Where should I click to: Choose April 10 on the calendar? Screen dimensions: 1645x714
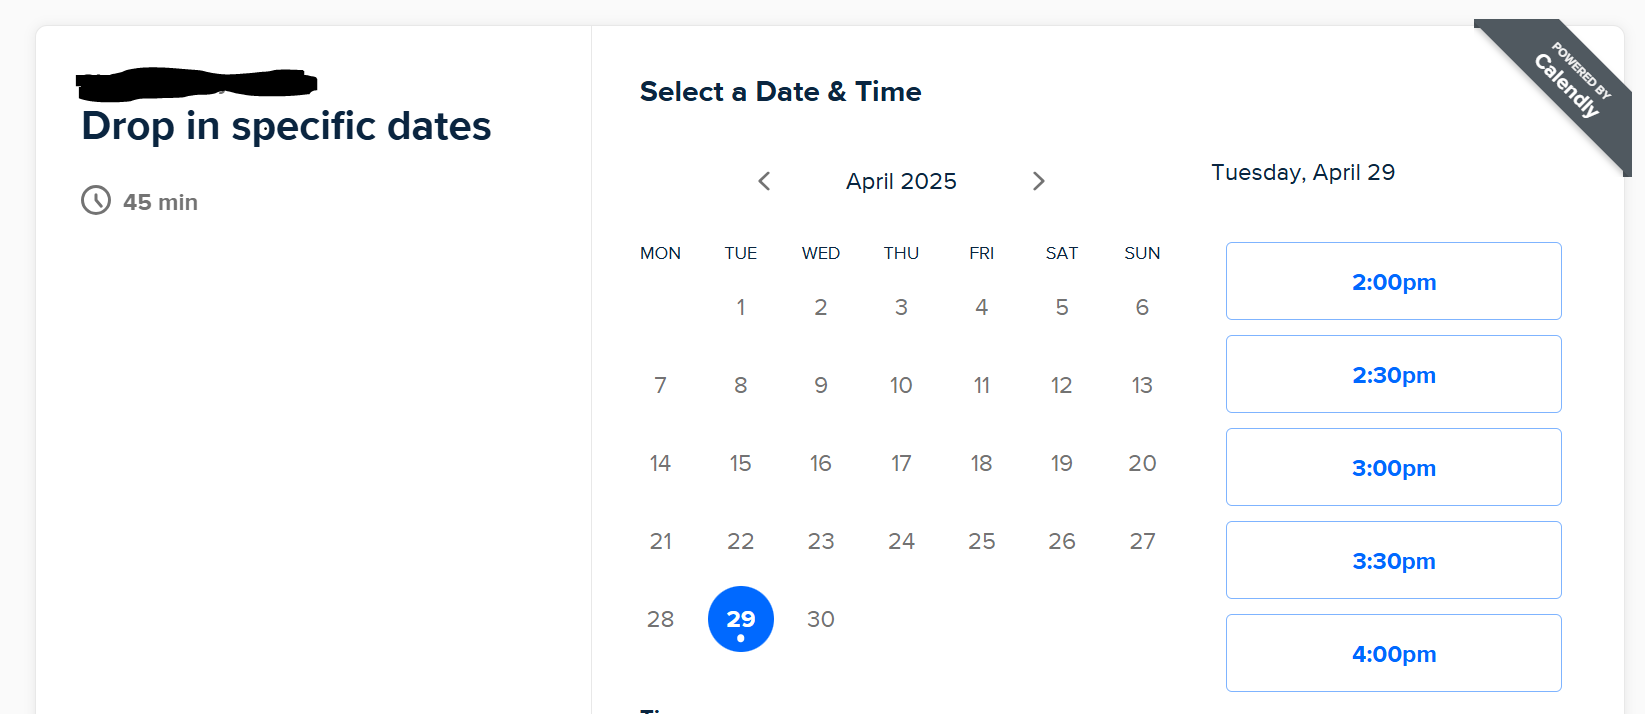901,385
